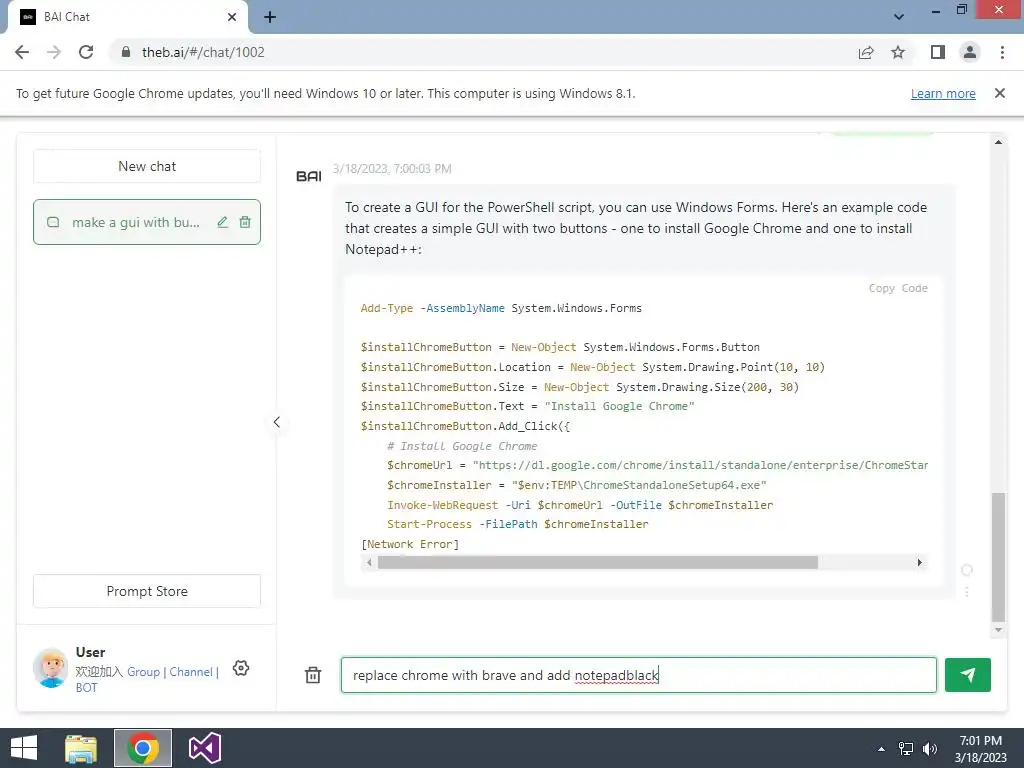Viewport: 1024px width, 768px height.
Task: Click the 'User' name label
Action: tap(90, 652)
